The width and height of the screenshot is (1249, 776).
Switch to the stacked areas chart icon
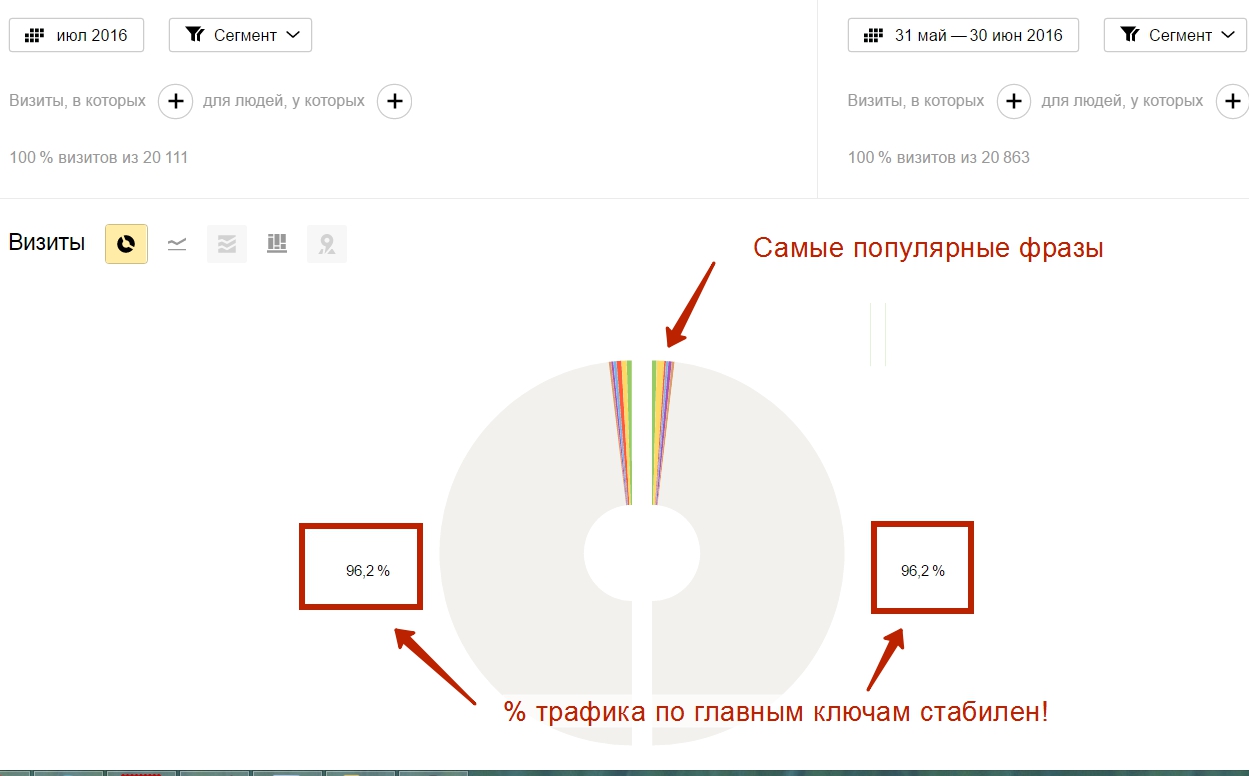point(226,242)
